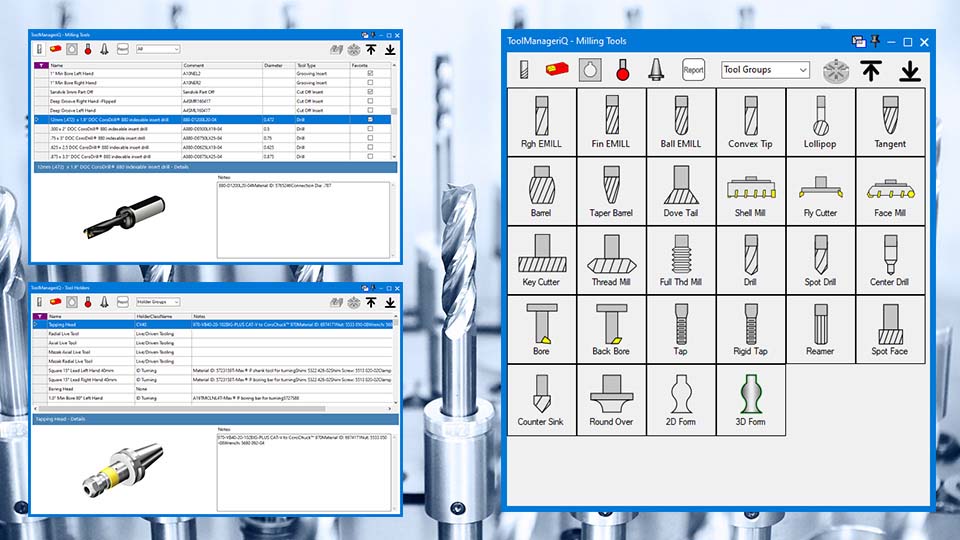Screen dimensions: 960x540
Task: Select the Mazak Axial Live Tool row
Action: coord(214,352)
